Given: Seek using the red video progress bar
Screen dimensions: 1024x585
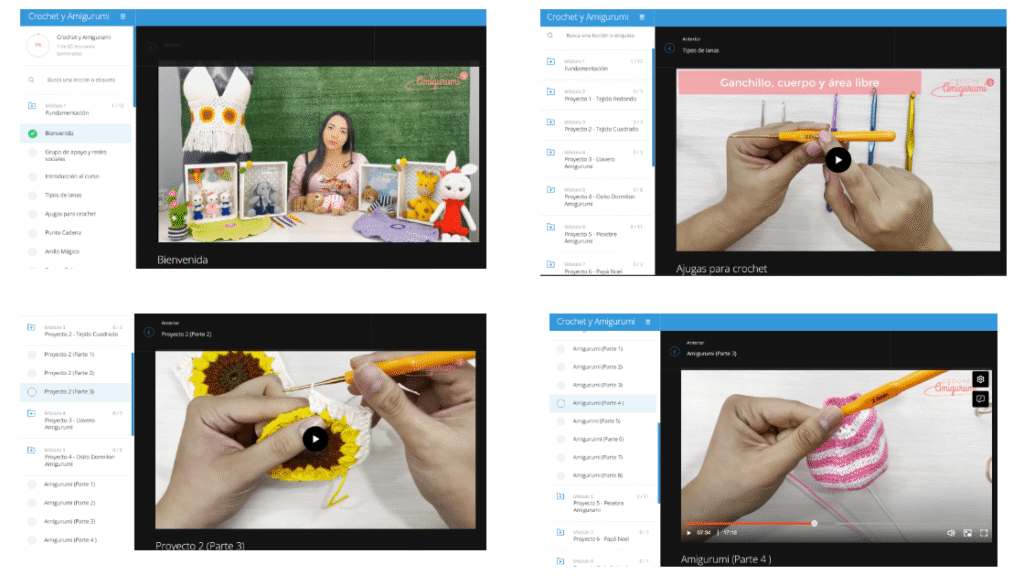Looking at the screenshot, I should tap(750, 523).
